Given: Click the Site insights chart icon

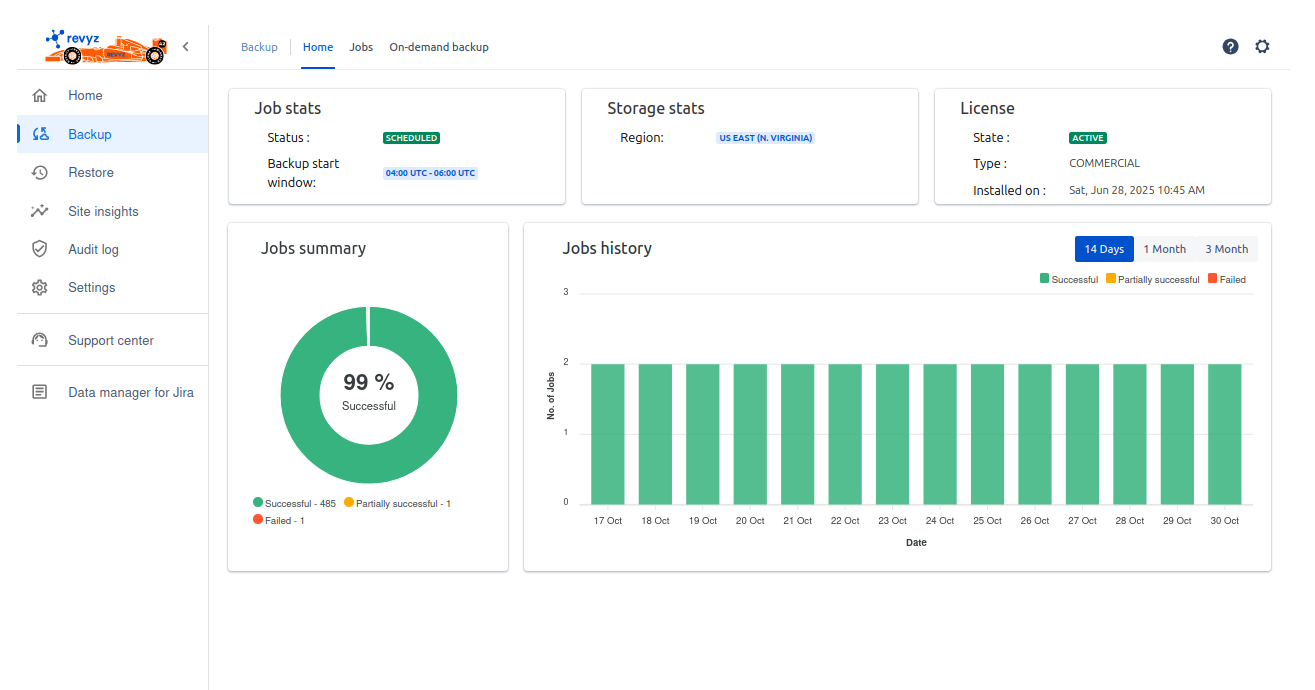Looking at the screenshot, I should (40, 211).
